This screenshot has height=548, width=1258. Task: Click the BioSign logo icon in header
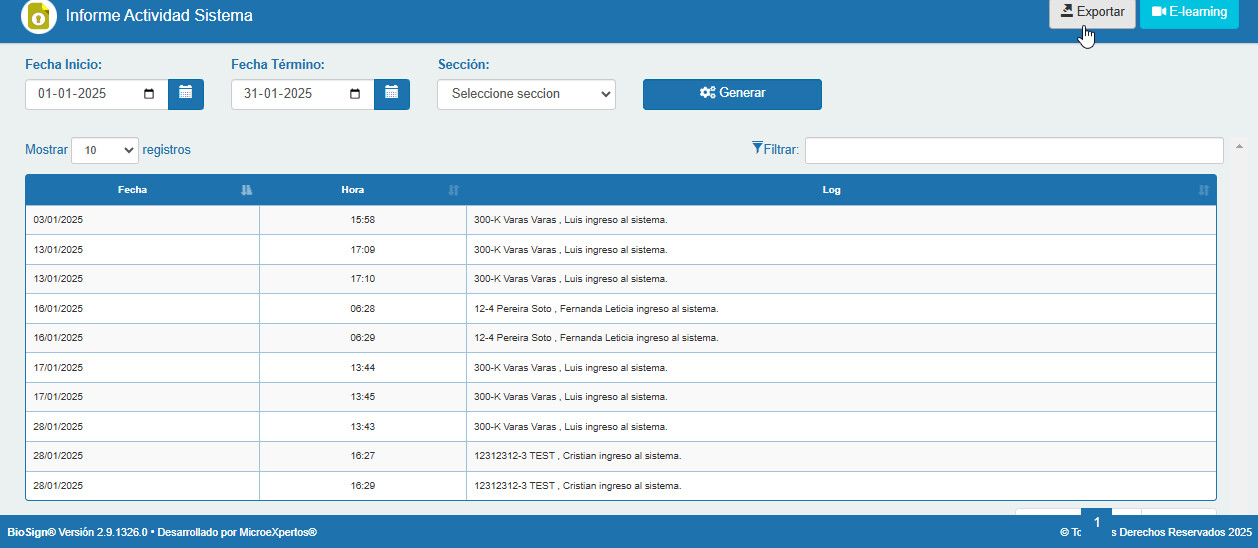39,16
